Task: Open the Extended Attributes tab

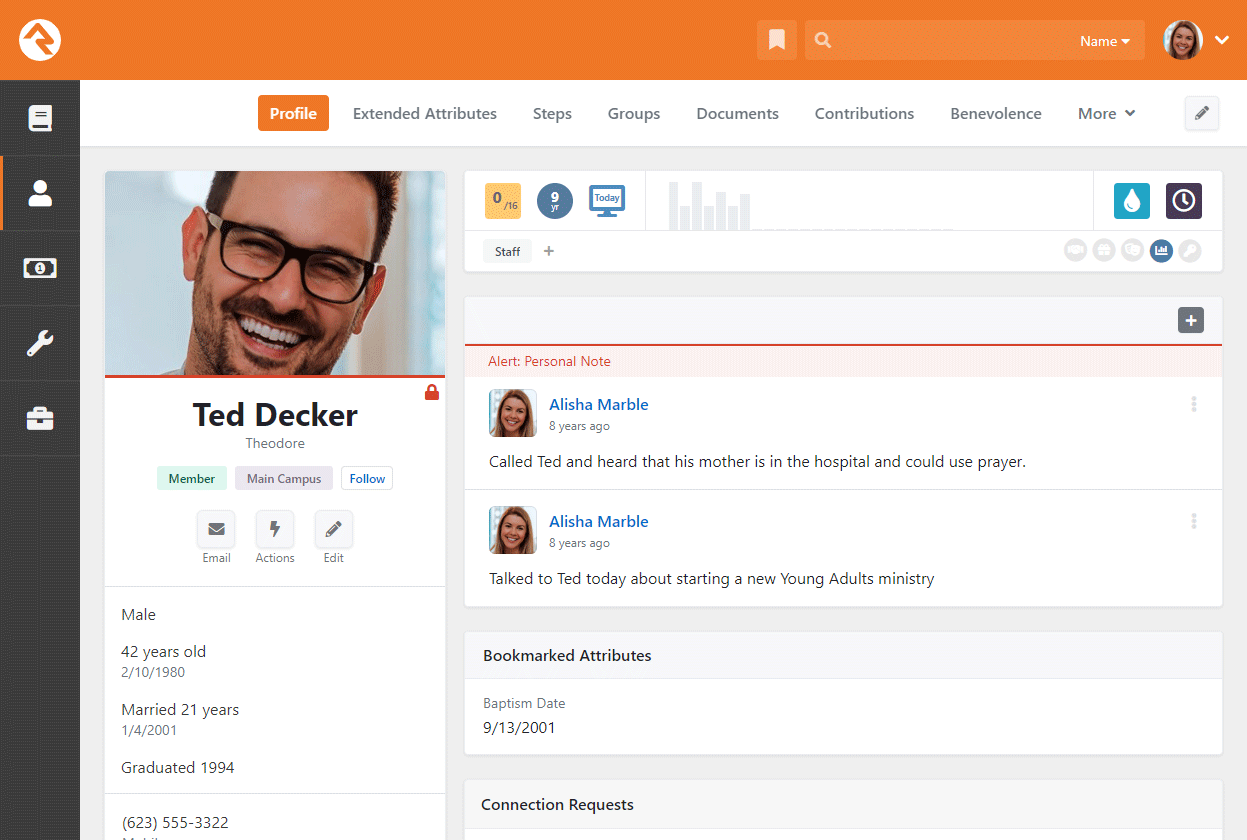Action: pos(424,113)
